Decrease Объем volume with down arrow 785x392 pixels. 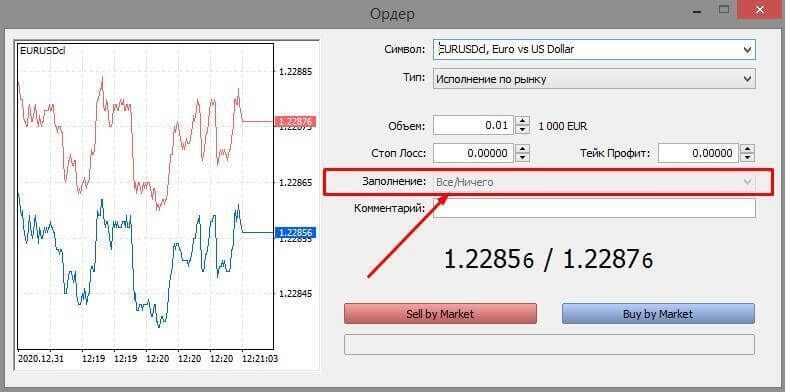click(523, 130)
